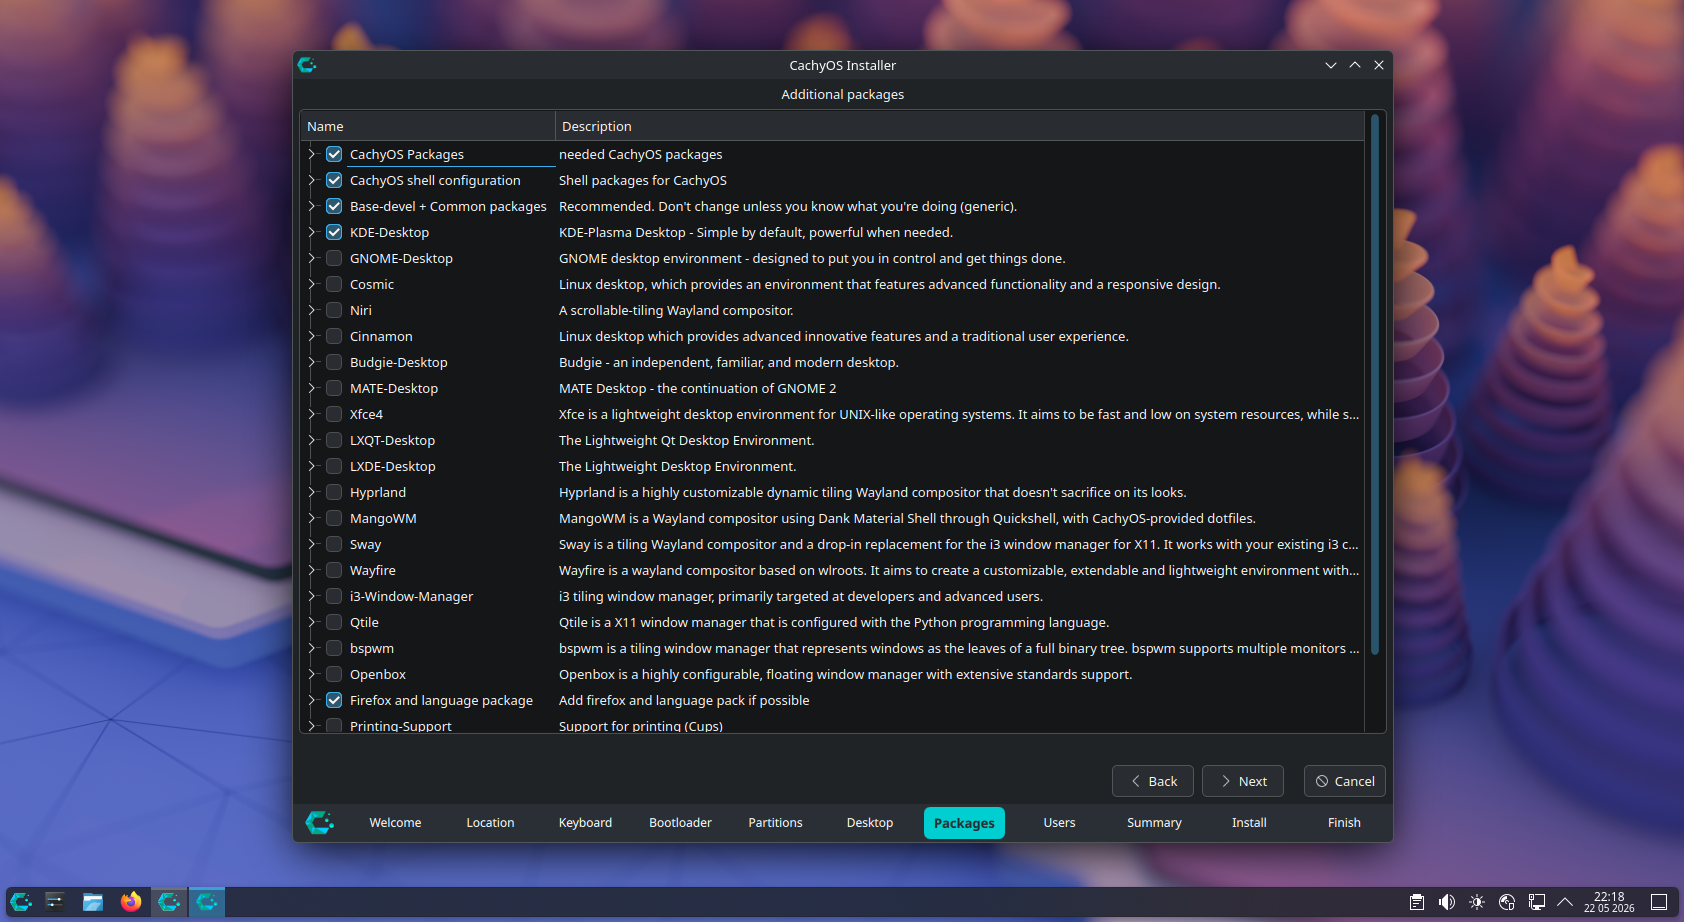1684x922 pixels.
Task: Go to the Desktop step
Action: [x=870, y=823]
